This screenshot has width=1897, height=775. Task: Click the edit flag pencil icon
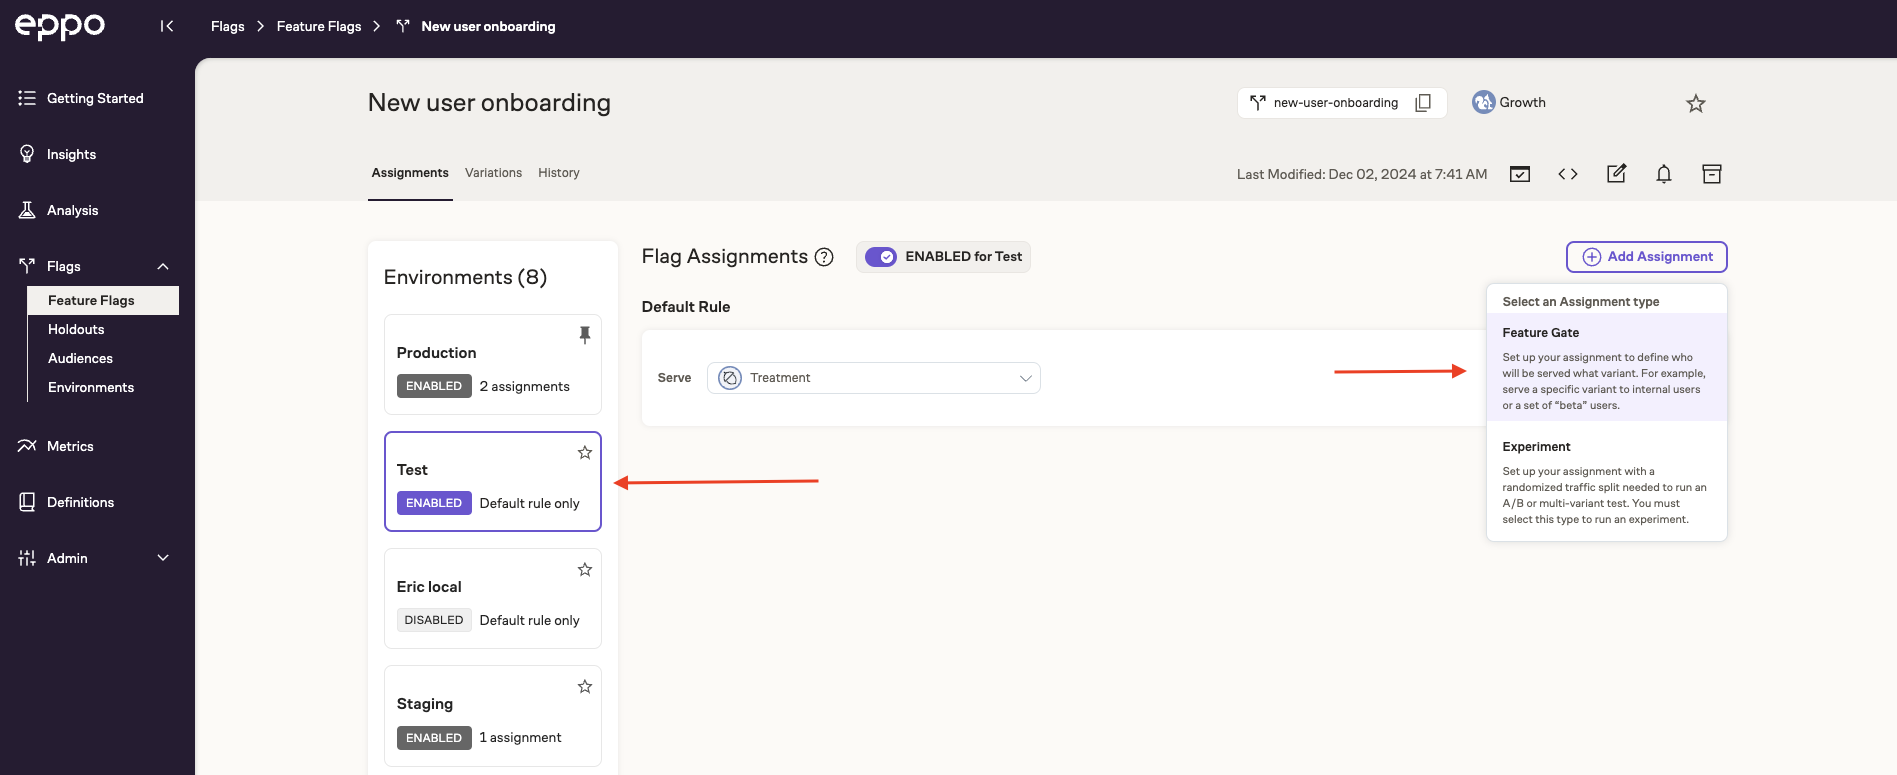[1616, 174]
